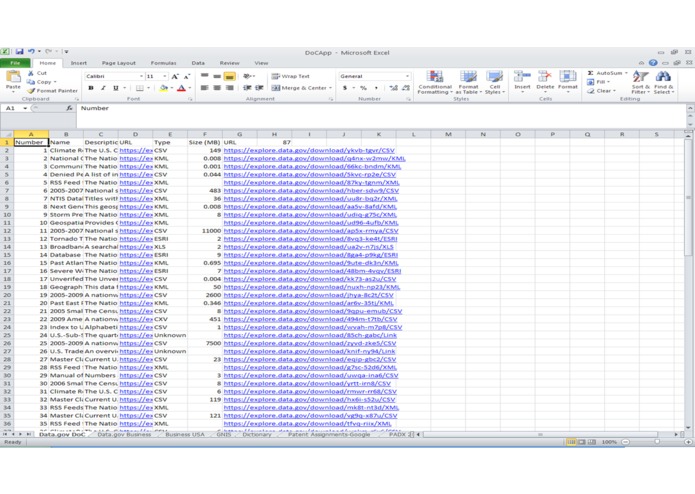
Task: Toggle center text alignment
Action: [x=217, y=88]
